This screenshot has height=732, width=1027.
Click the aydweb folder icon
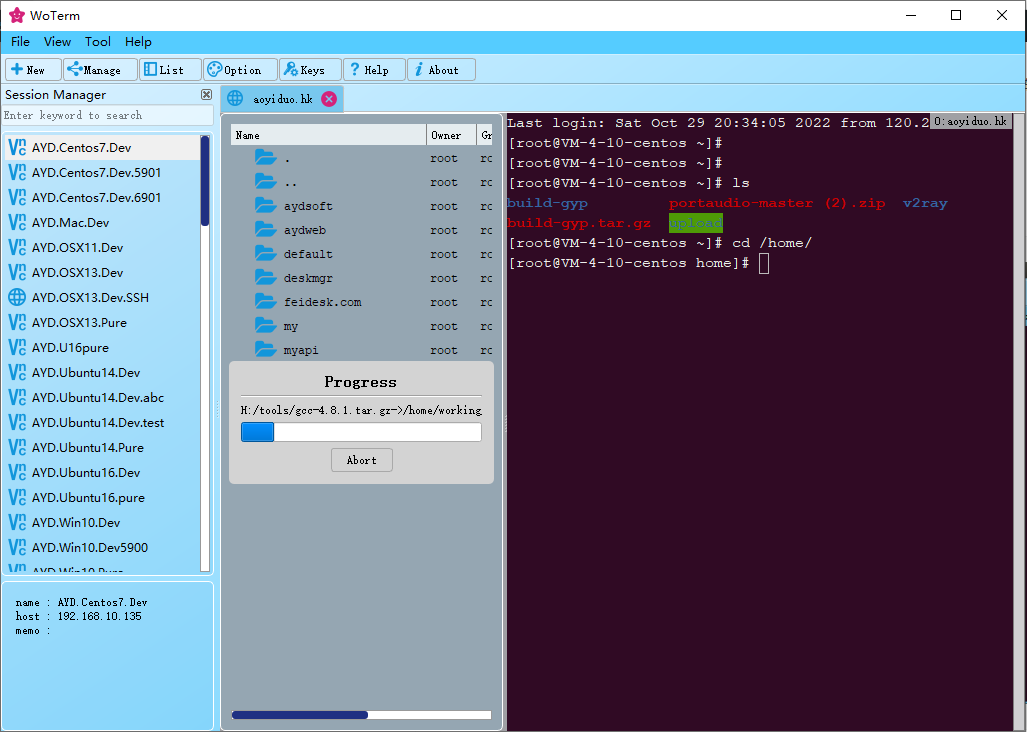[265, 229]
